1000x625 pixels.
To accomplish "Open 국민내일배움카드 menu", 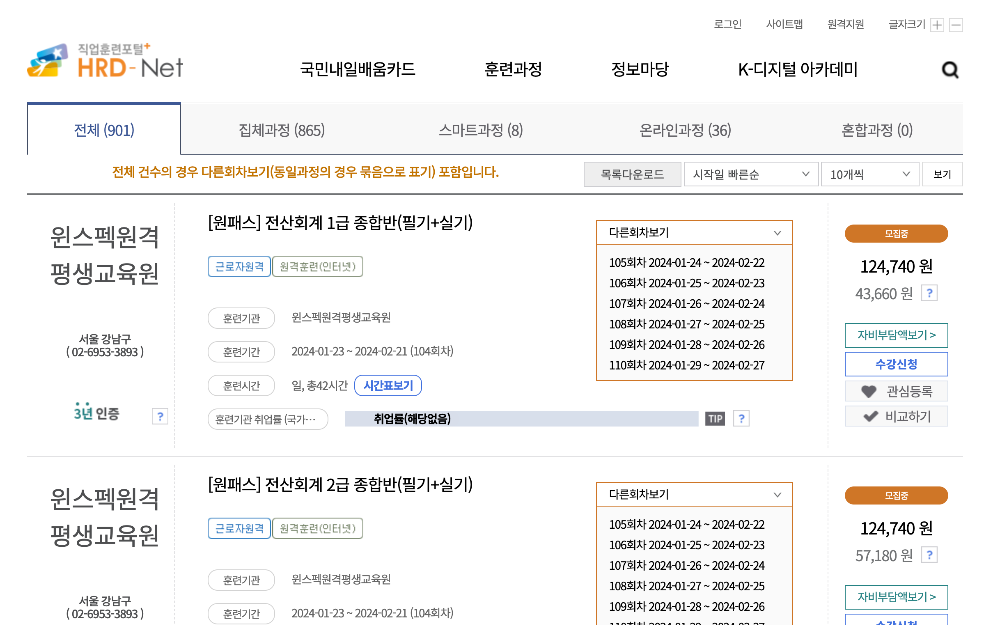I will coord(357,69).
